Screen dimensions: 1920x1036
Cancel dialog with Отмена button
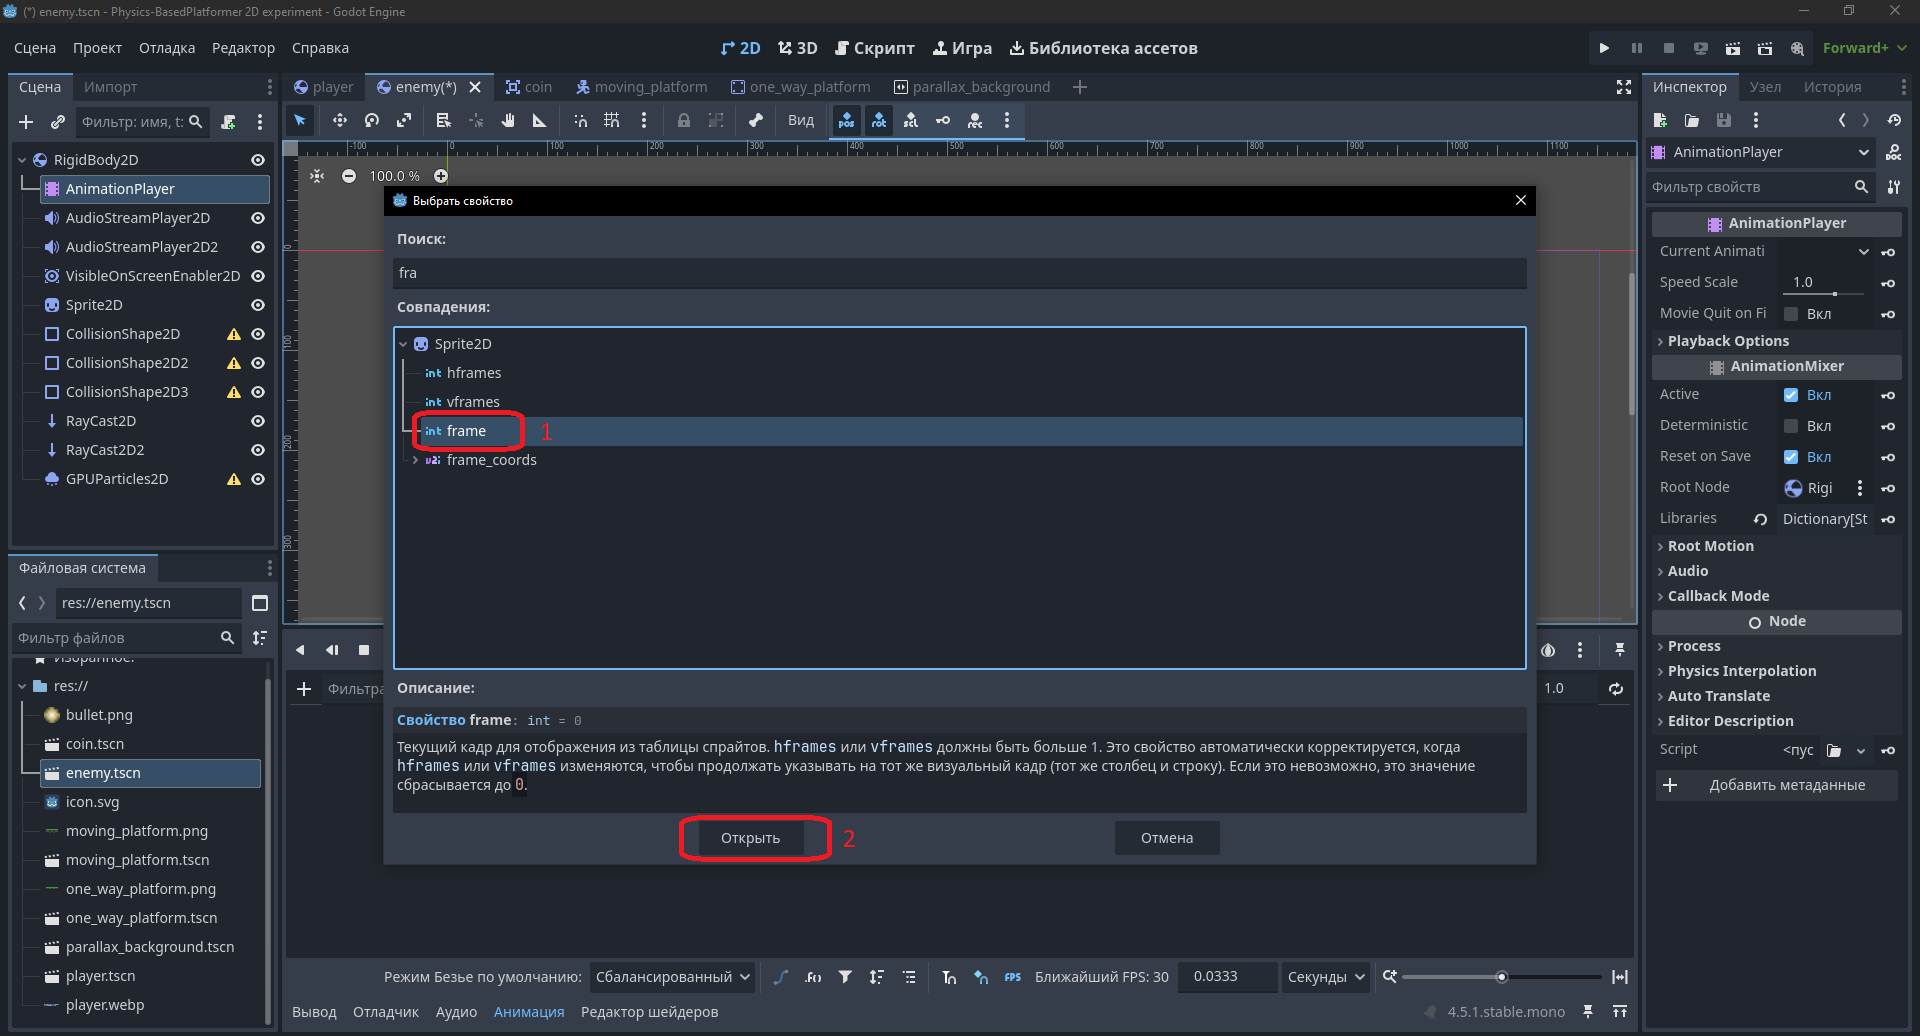[x=1167, y=838]
